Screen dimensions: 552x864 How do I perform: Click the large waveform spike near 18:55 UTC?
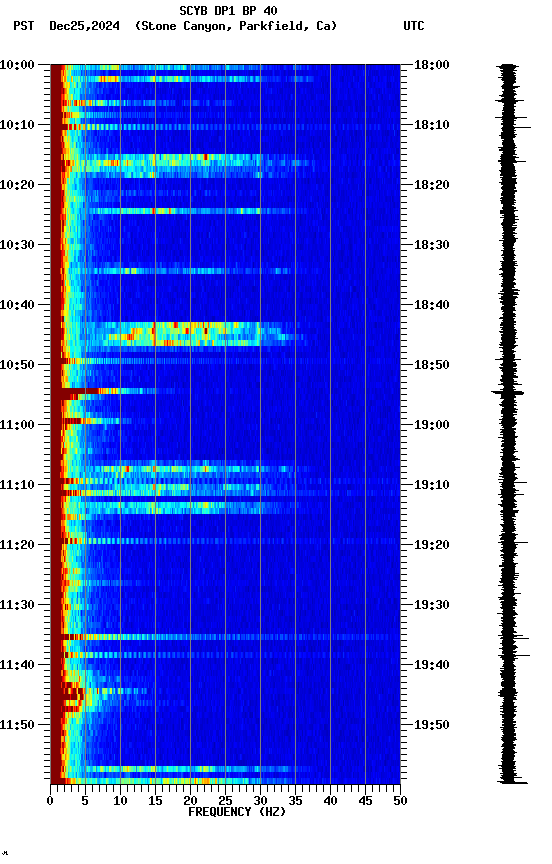507,393
